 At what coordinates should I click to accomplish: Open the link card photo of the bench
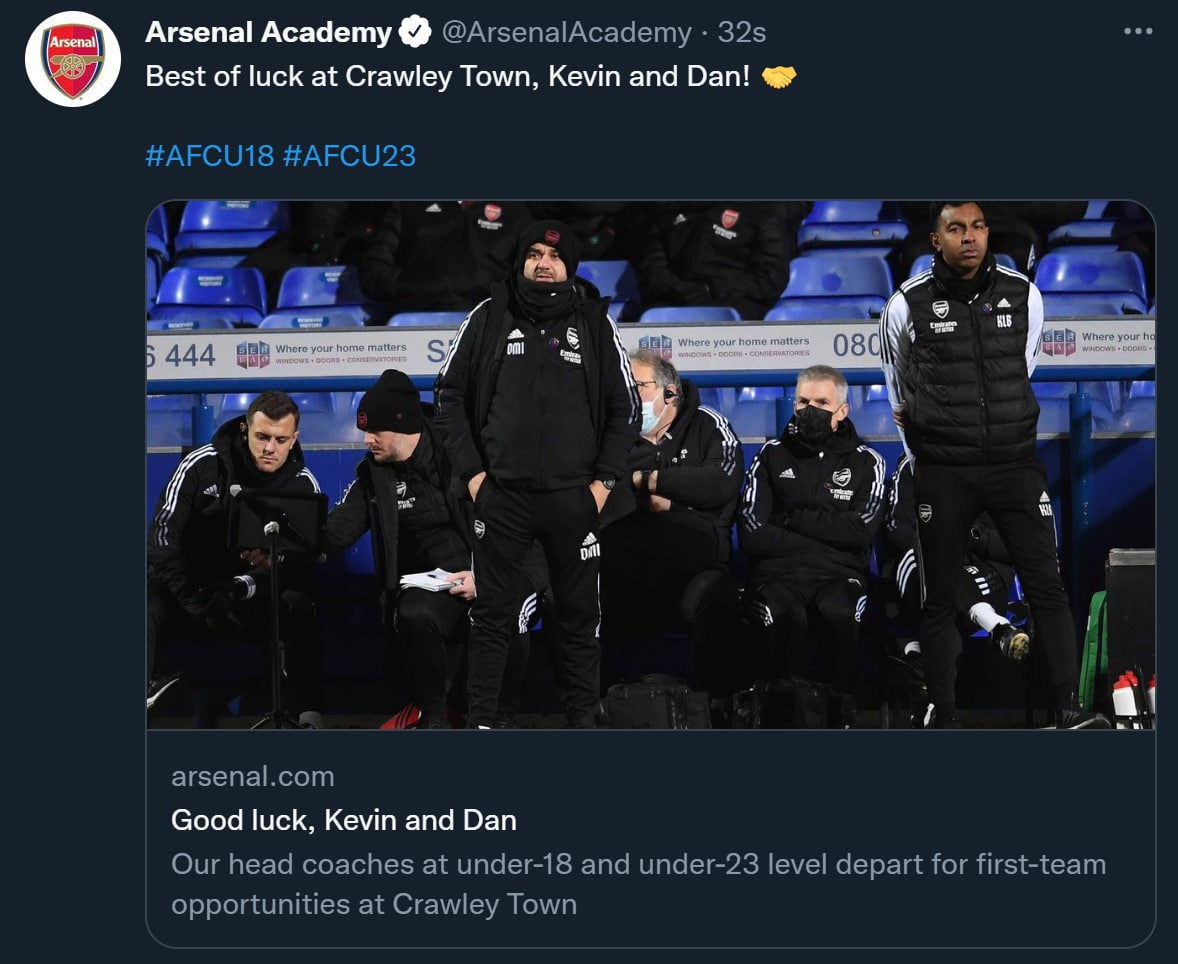[650, 465]
